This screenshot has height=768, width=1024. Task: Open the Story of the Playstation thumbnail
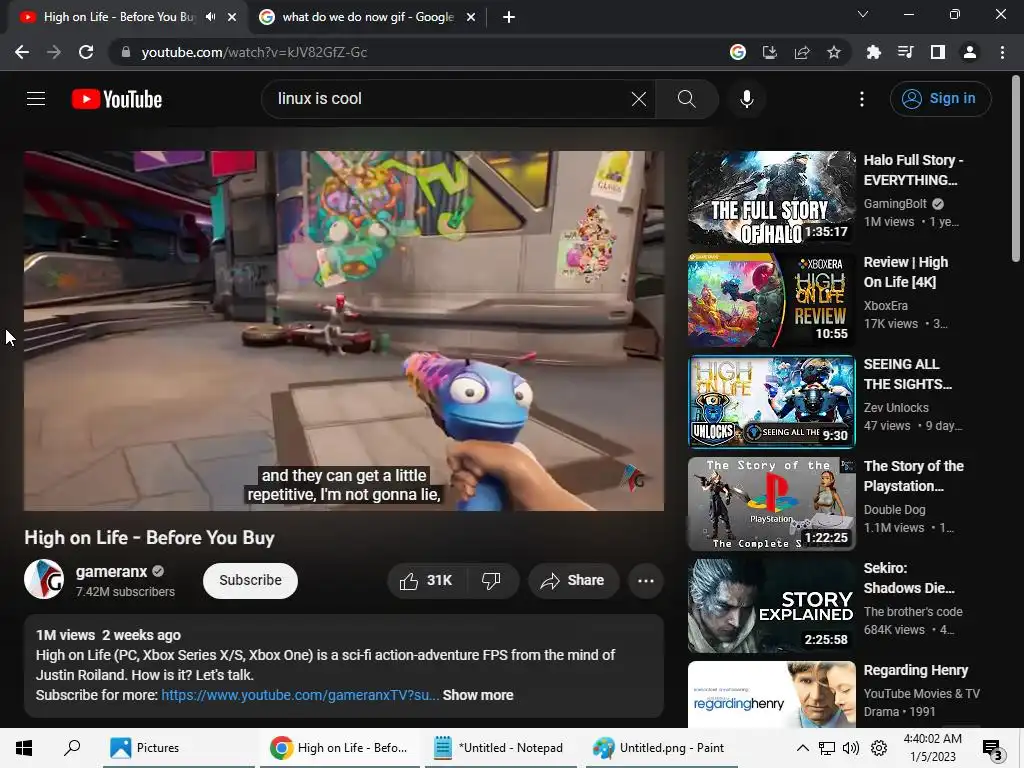tap(771, 504)
